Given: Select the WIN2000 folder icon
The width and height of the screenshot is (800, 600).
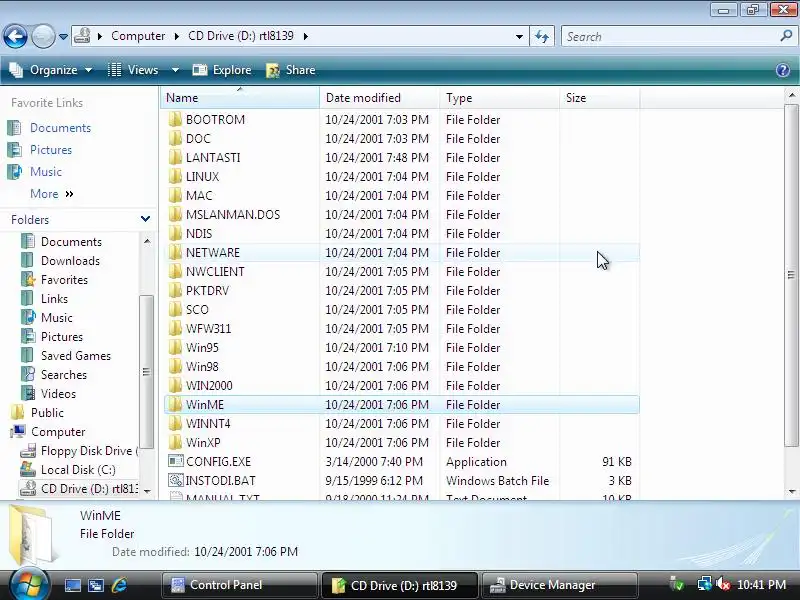Looking at the screenshot, I should tap(175, 385).
